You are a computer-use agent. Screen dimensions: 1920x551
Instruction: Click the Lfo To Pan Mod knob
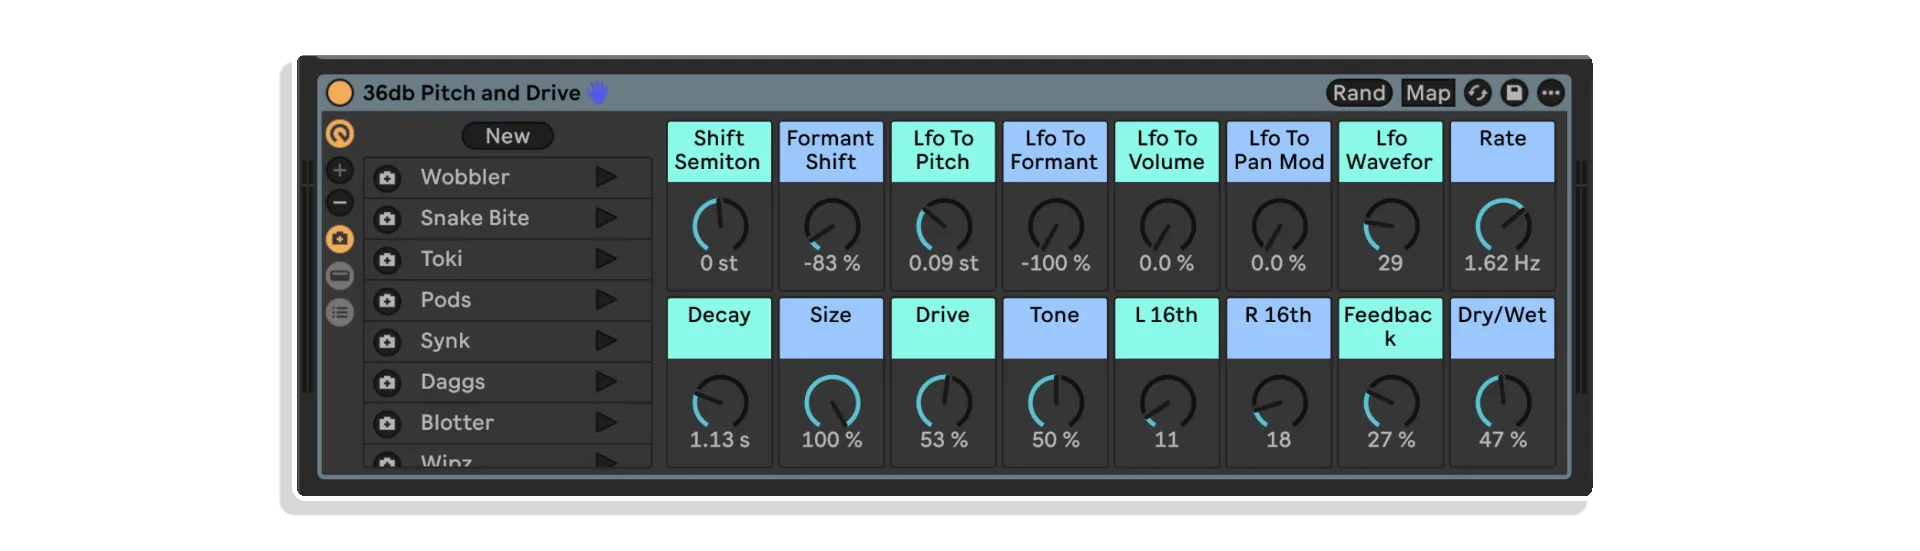click(x=1280, y=225)
